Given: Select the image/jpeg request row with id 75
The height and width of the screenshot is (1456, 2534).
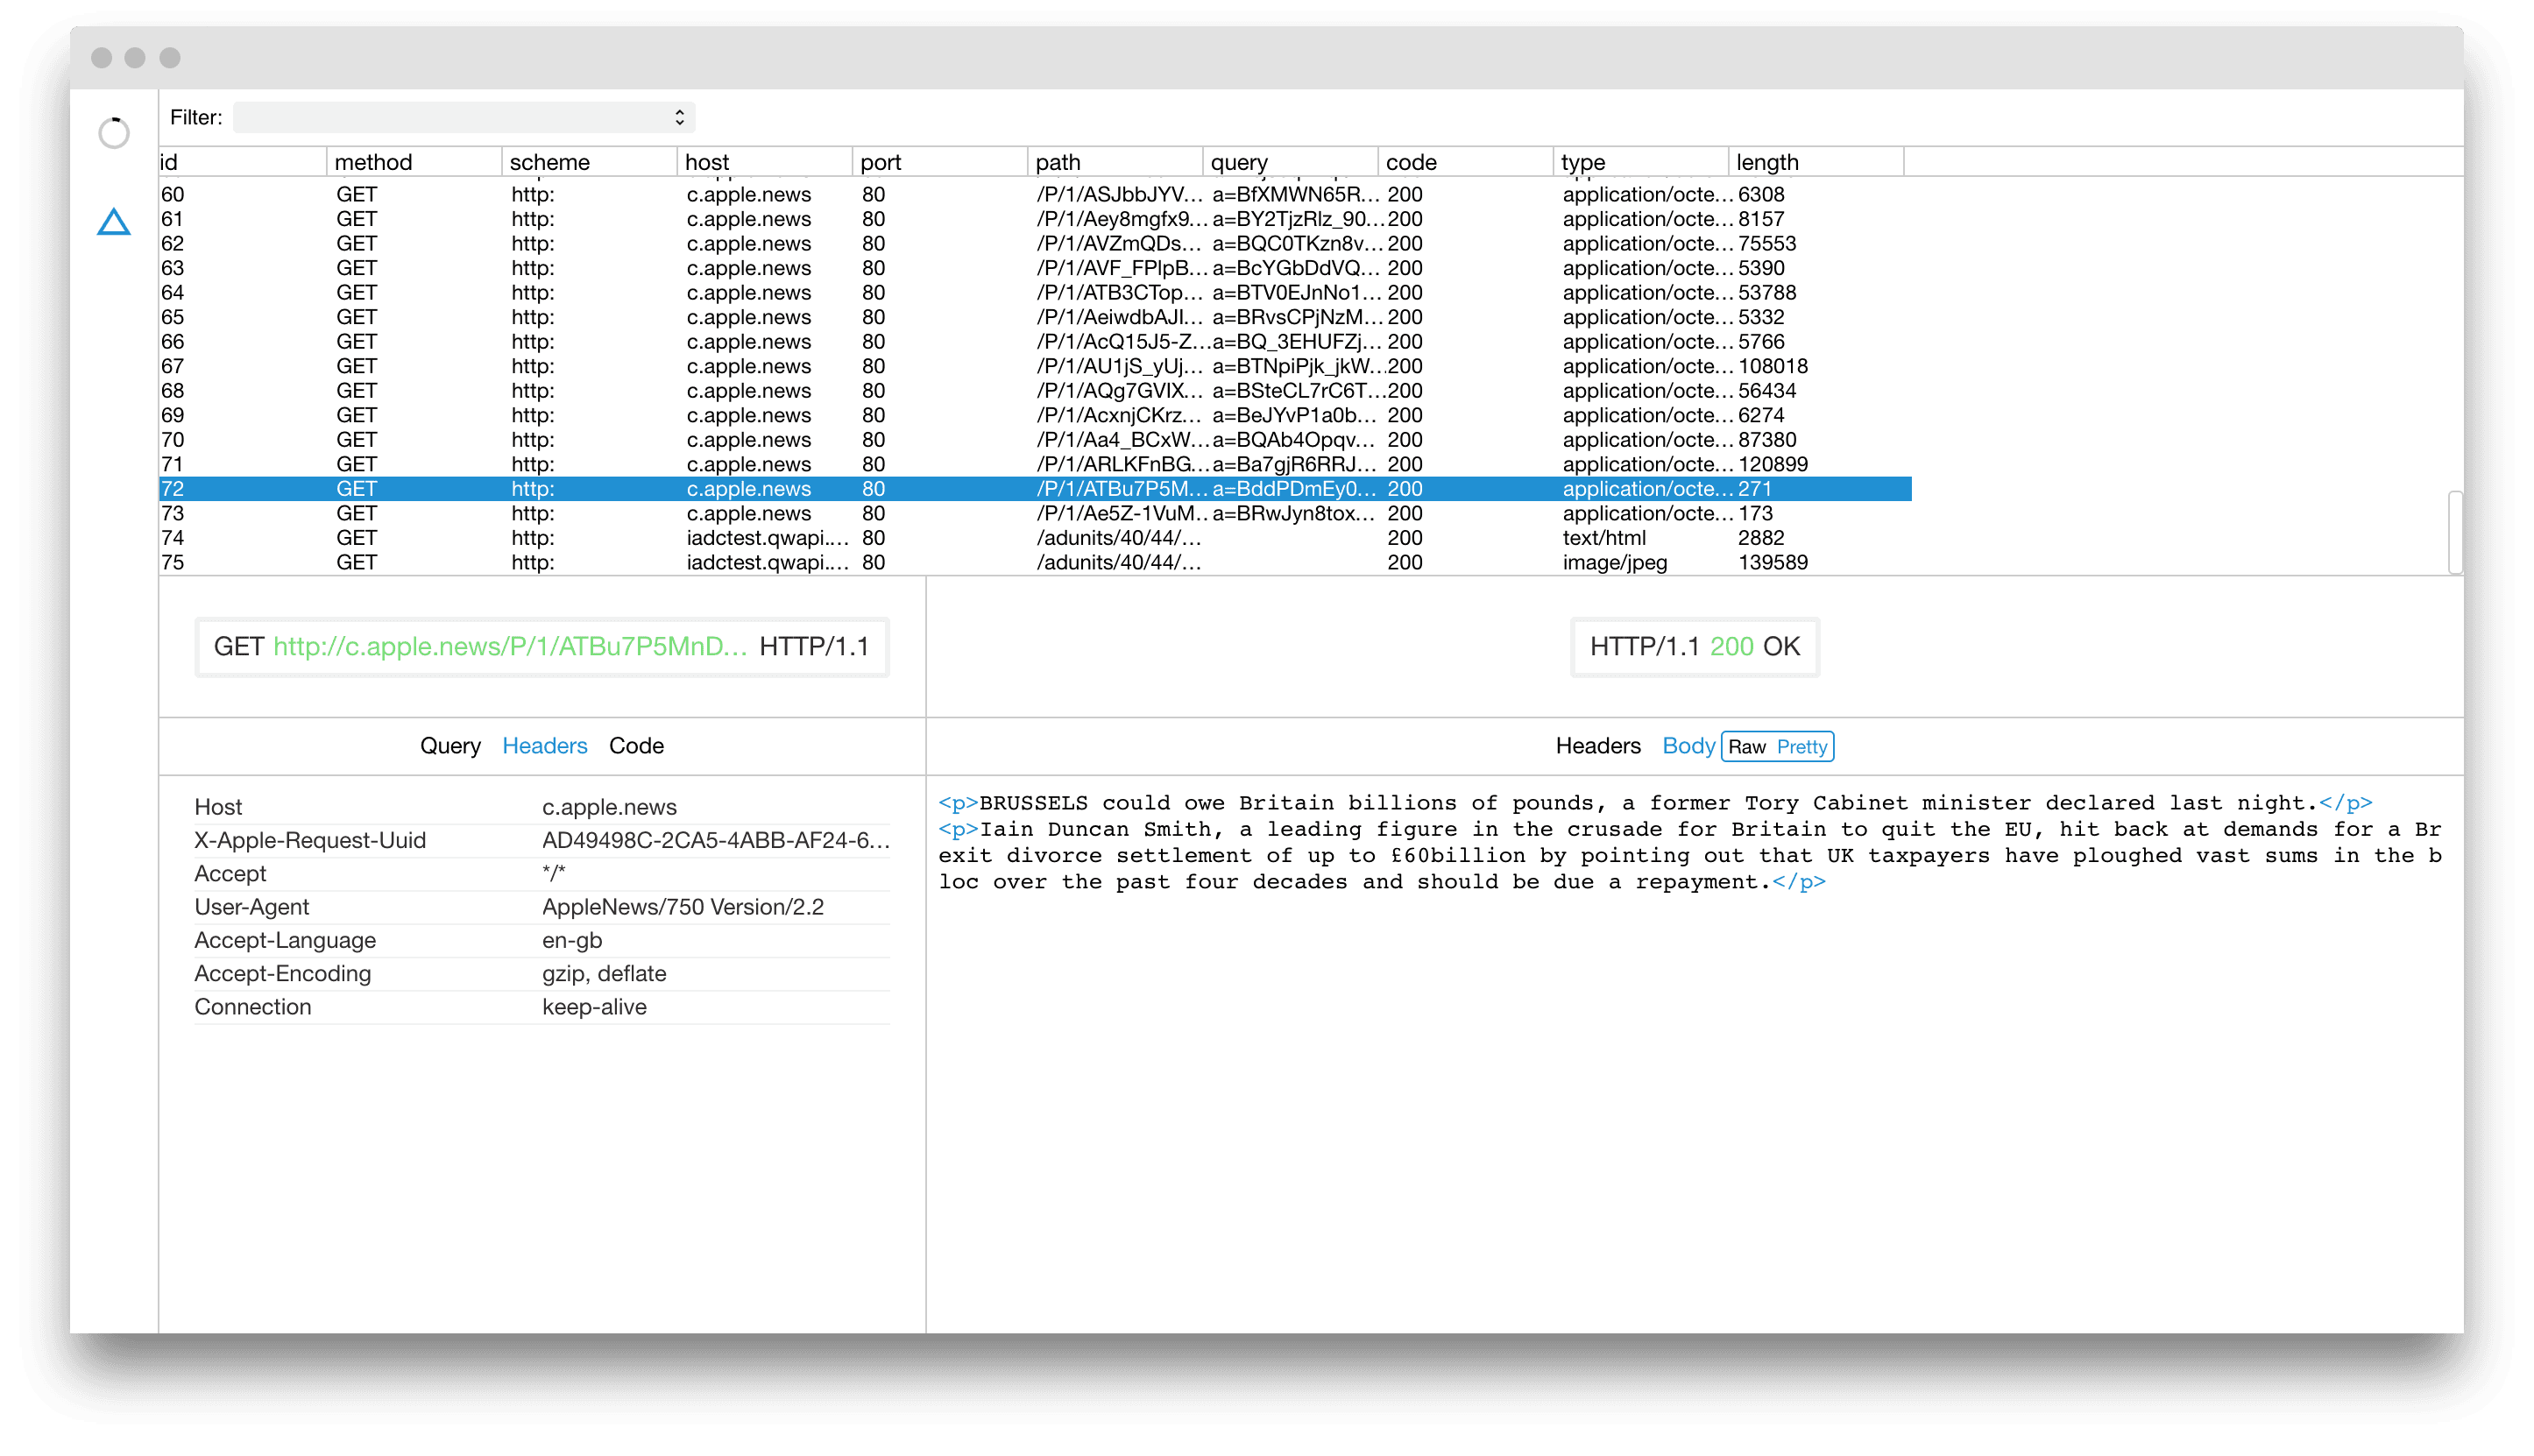Looking at the screenshot, I should (1035, 562).
